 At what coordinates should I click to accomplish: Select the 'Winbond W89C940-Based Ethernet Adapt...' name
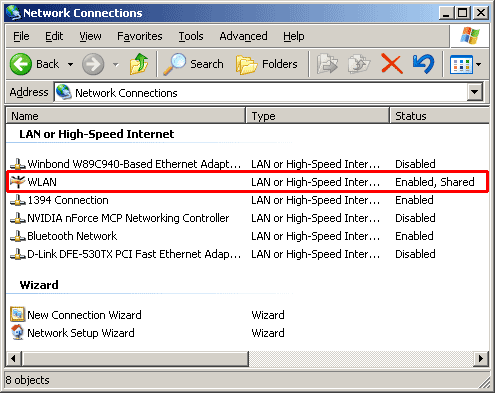coord(134,164)
